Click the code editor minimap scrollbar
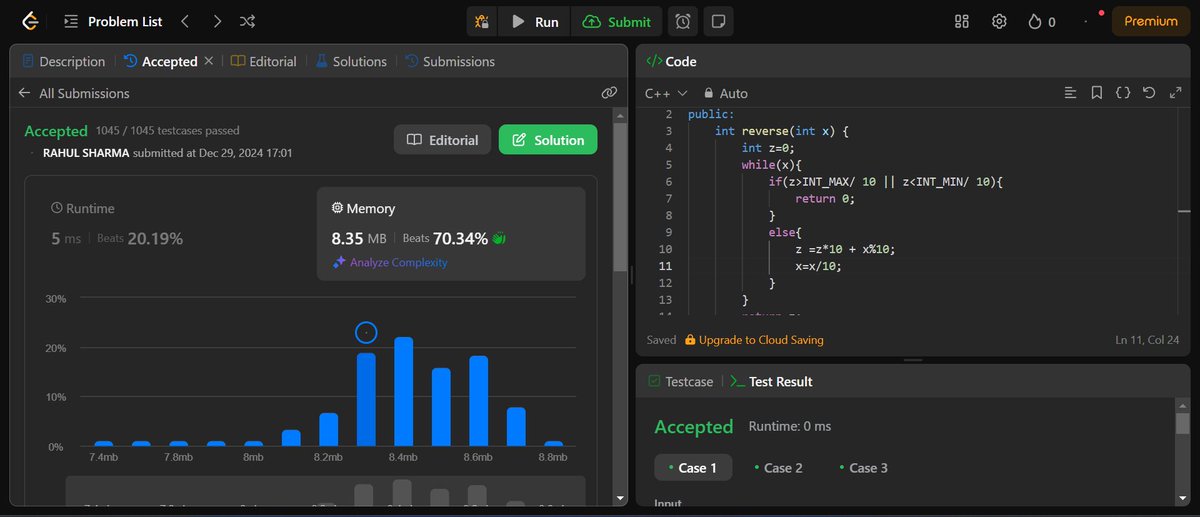The height and width of the screenshot is (517, 1200). 1183,211
